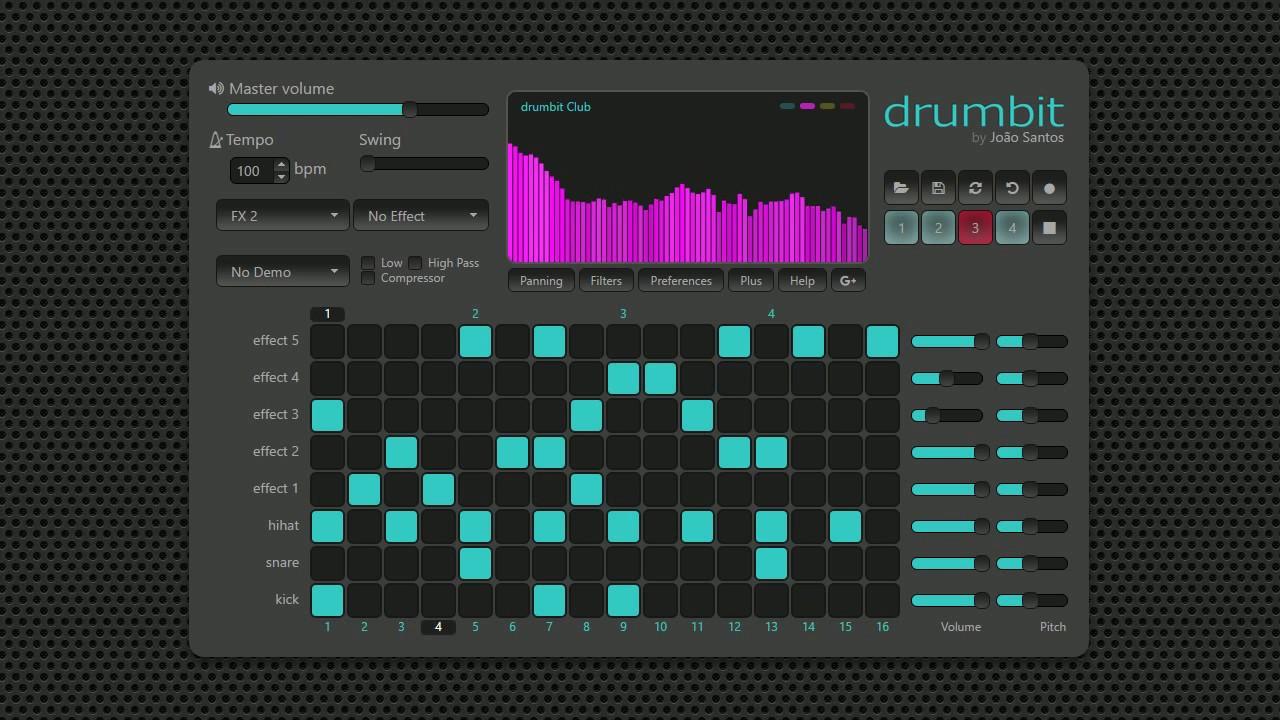This screenshot has height=720, width=1280.
Task: Switch to pattern 1
Action: (x=901, y=228)
